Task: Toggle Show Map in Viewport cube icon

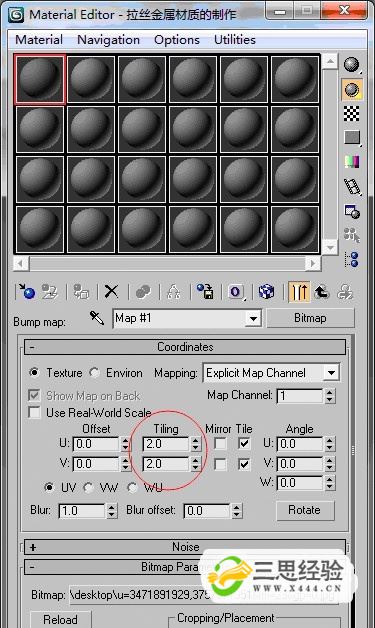Action: [x=266, y=292]
